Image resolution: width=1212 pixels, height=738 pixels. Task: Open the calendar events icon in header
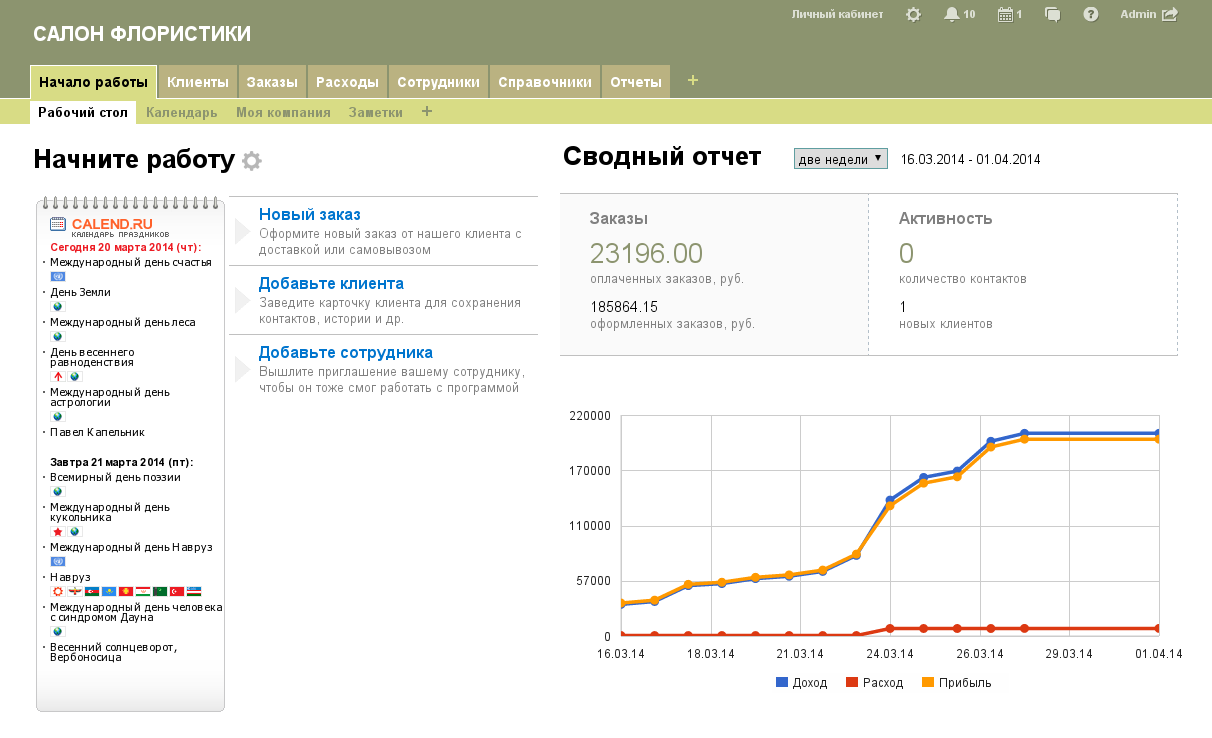point(1005,15)
